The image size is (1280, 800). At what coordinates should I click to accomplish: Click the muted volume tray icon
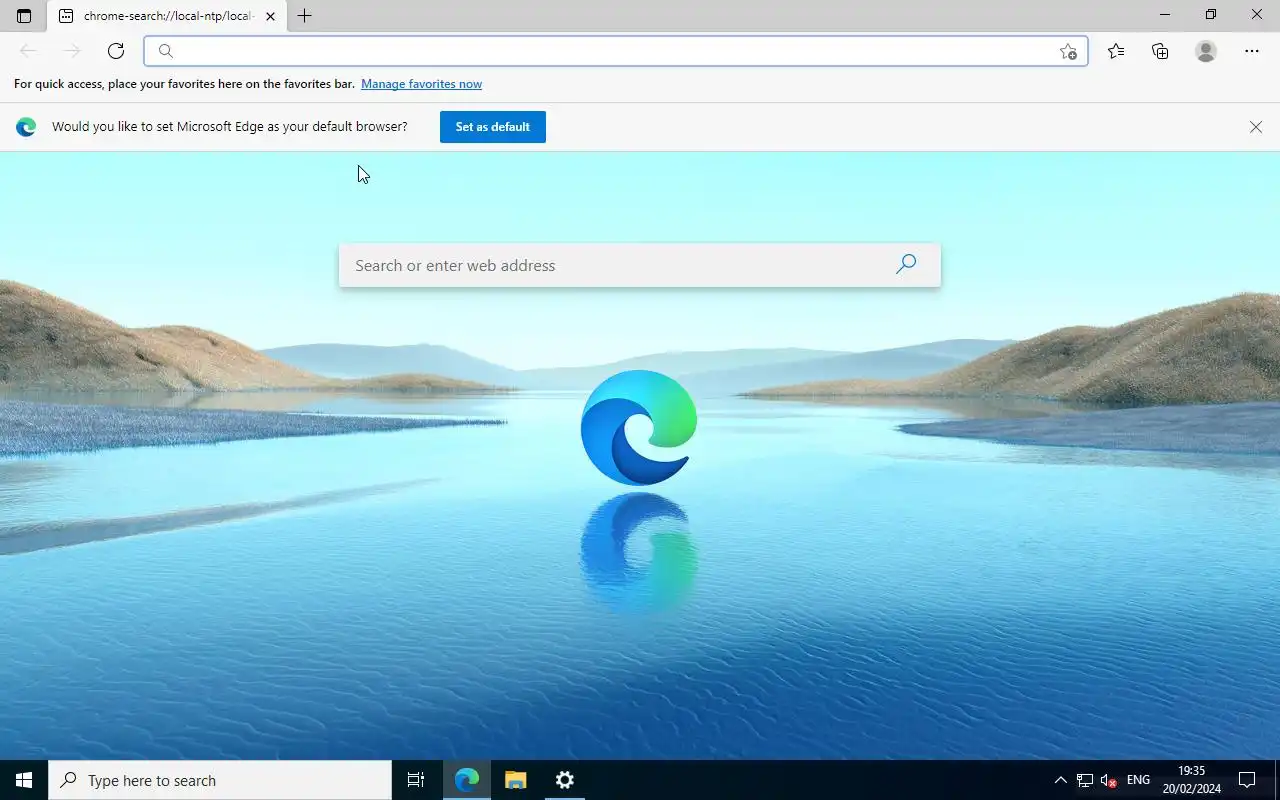tap(1109, 780)
